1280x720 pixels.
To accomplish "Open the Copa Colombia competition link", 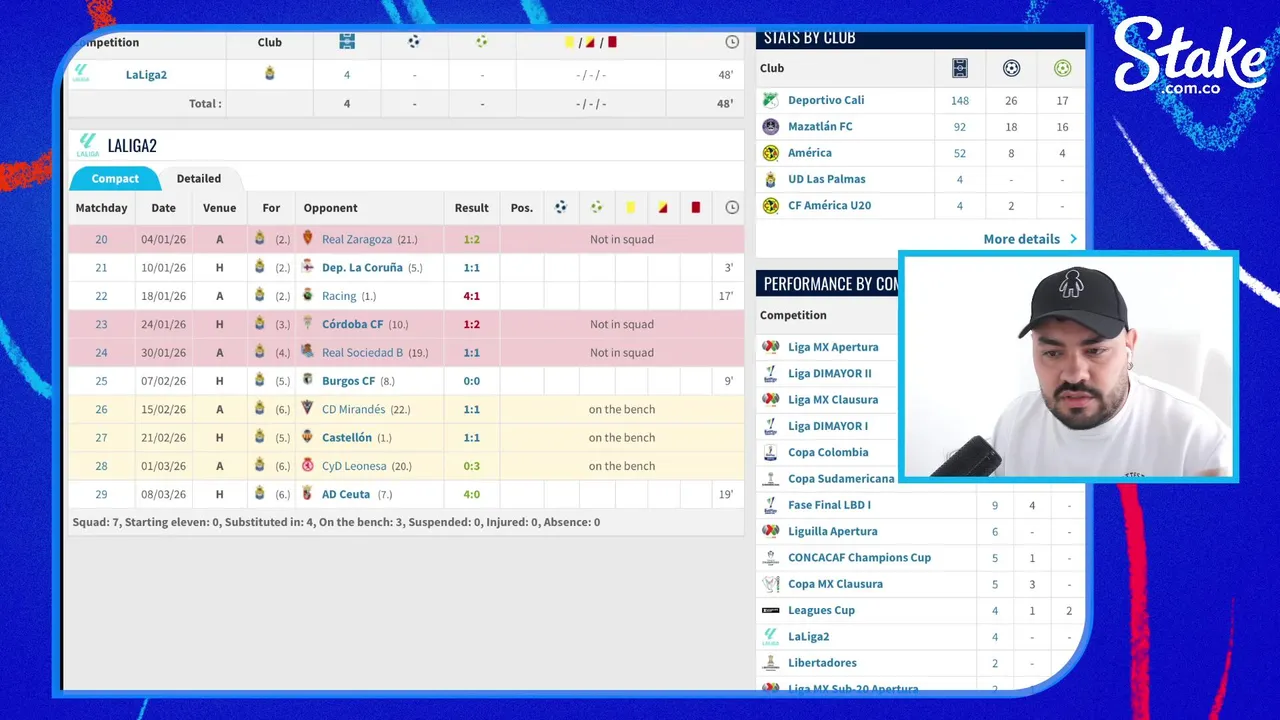I will point(828,452).
